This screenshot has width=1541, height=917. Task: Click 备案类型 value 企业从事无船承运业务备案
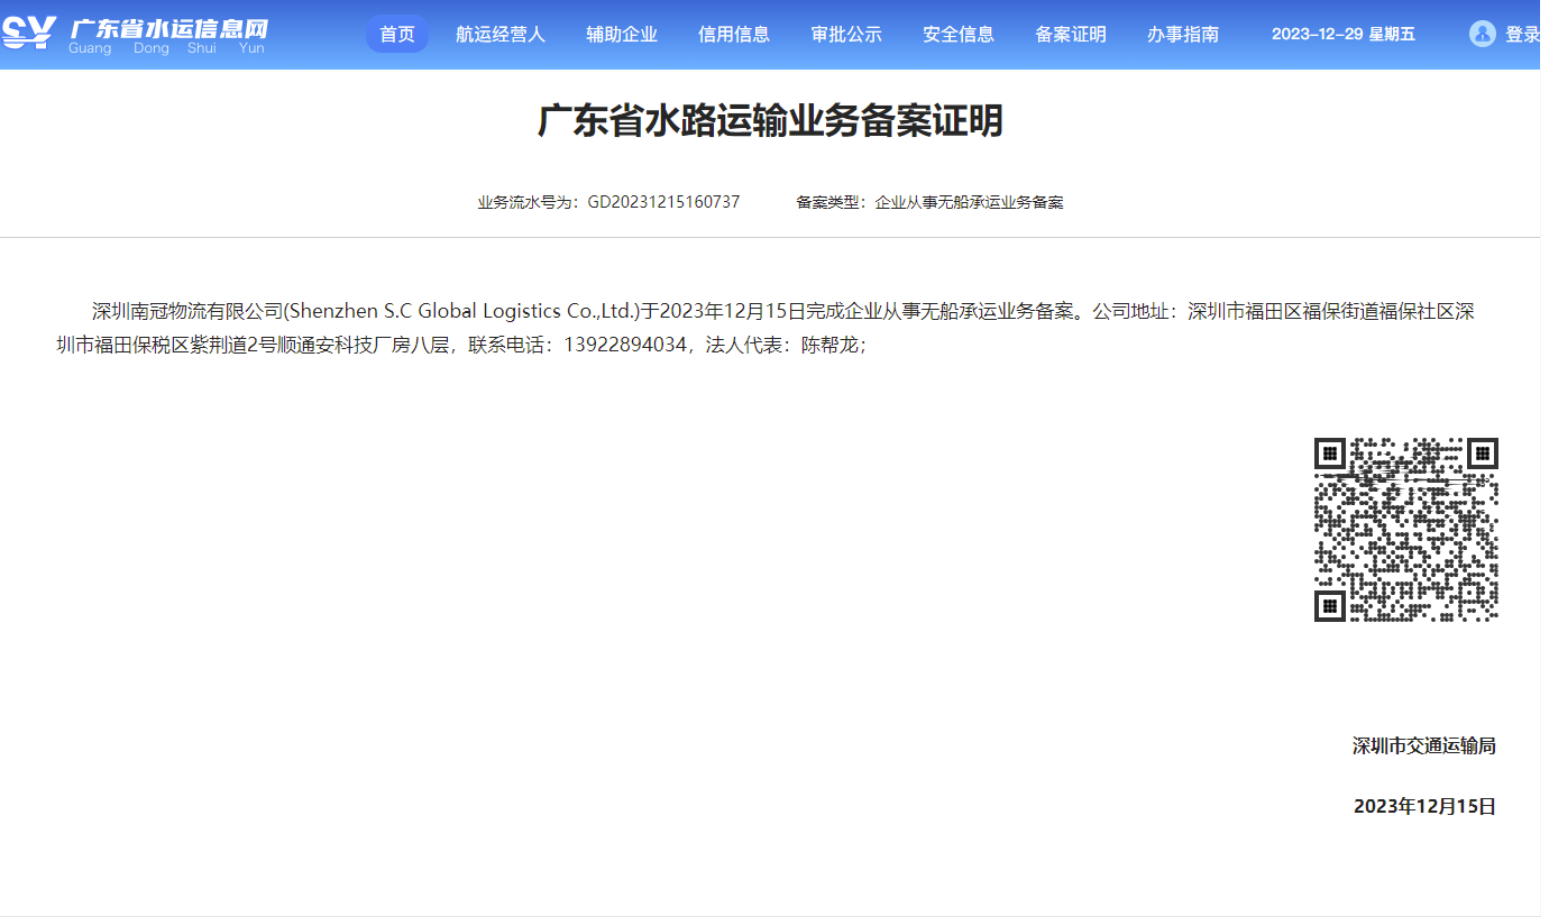click(969, 202)
